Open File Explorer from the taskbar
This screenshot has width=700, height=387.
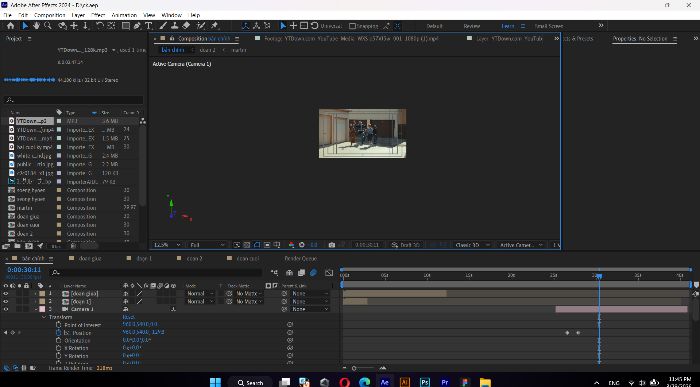click(x=485, y=382)
